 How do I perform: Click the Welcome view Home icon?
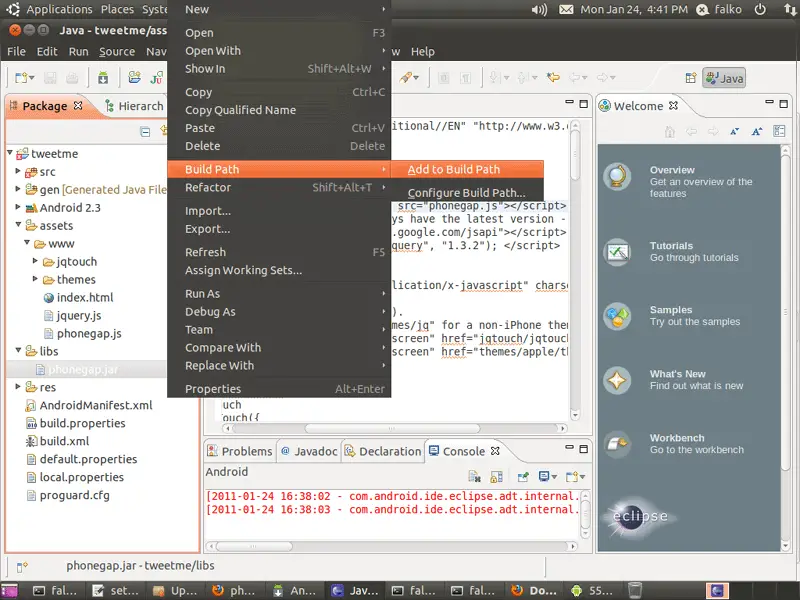click(670, 132)
